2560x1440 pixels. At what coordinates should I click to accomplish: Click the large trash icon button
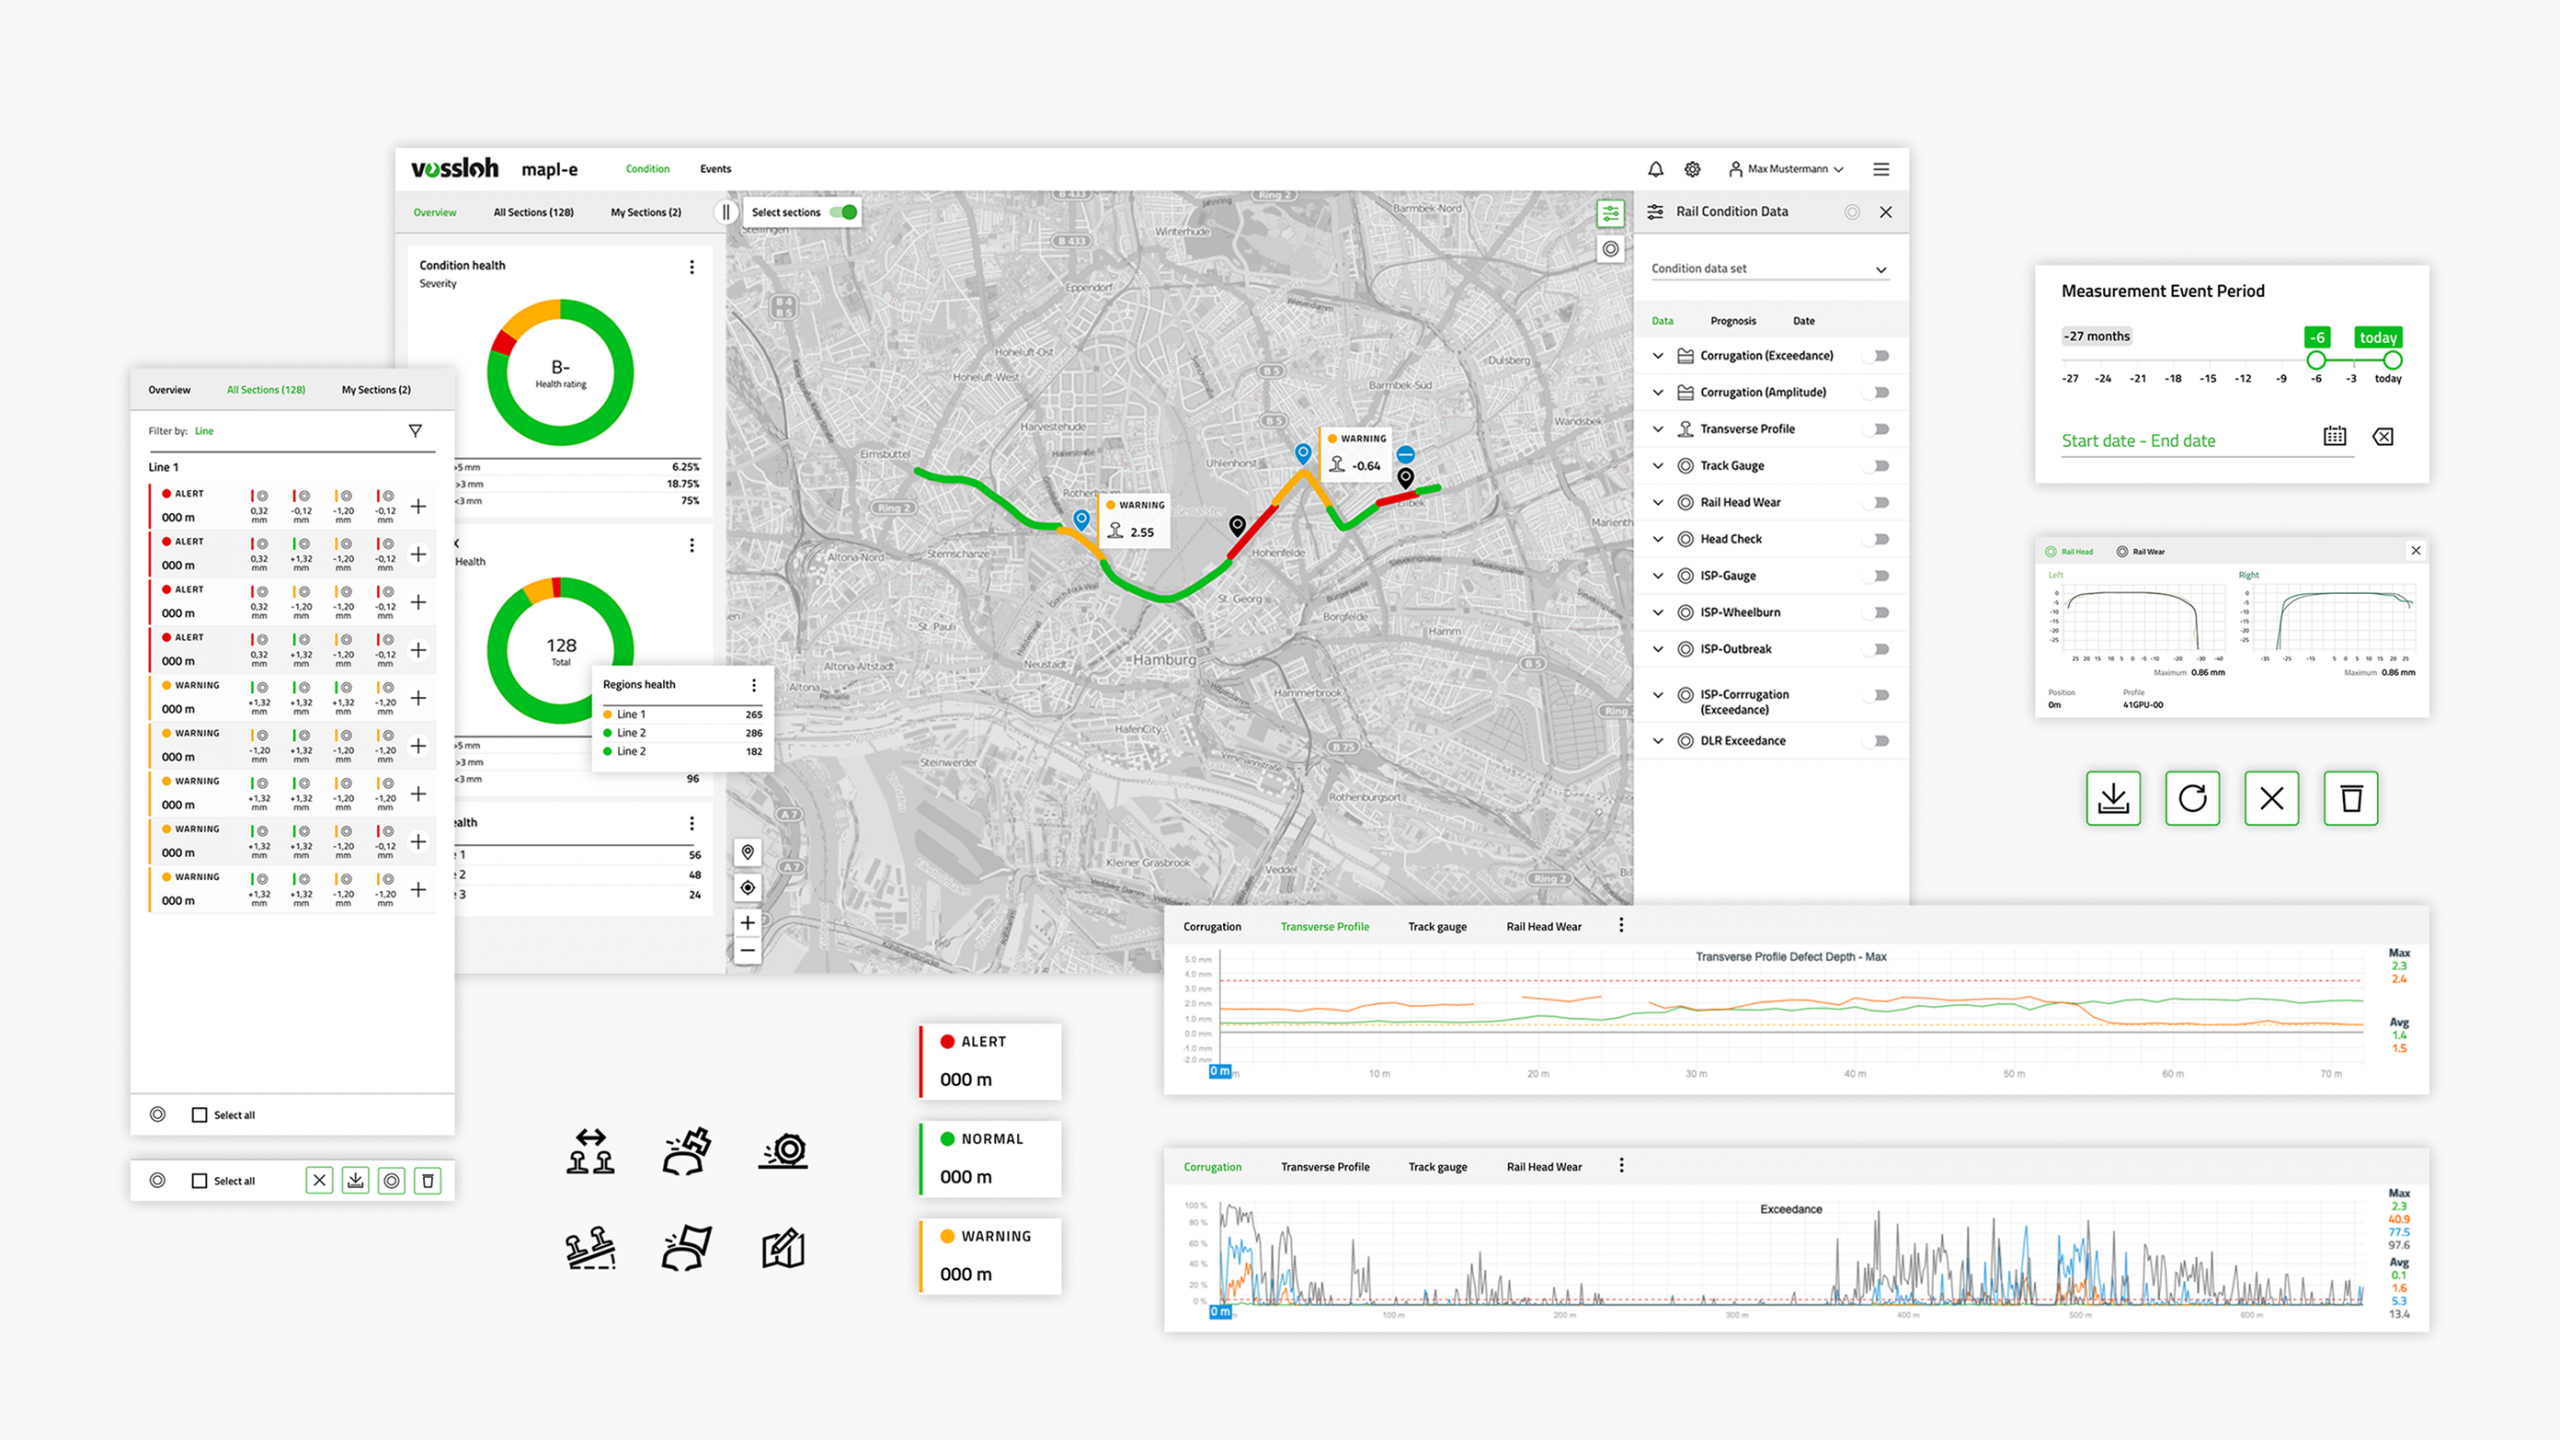click(2351, 798)
